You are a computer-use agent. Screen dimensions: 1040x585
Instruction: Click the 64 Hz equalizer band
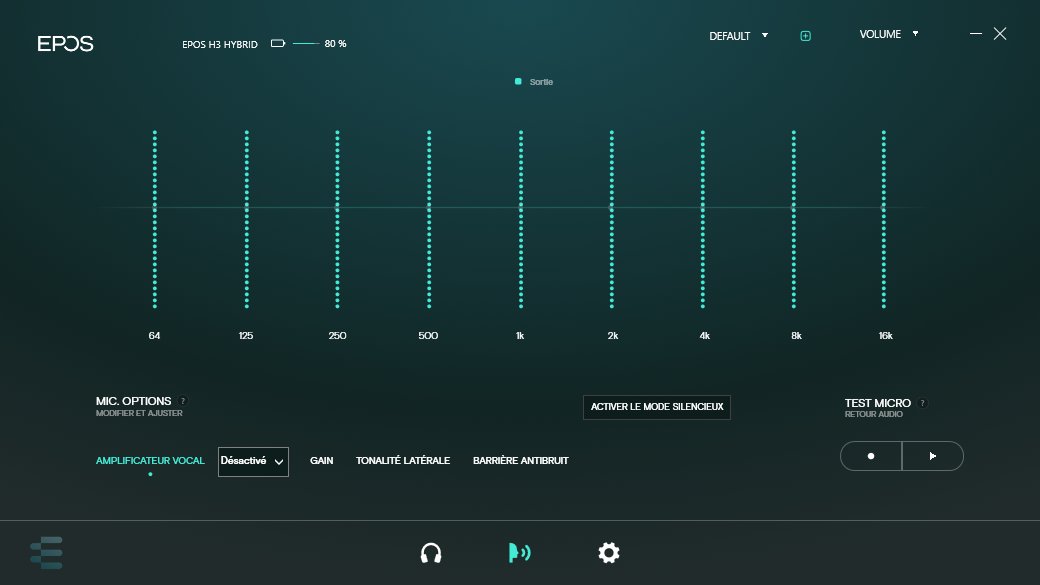[x=155, y=208]
